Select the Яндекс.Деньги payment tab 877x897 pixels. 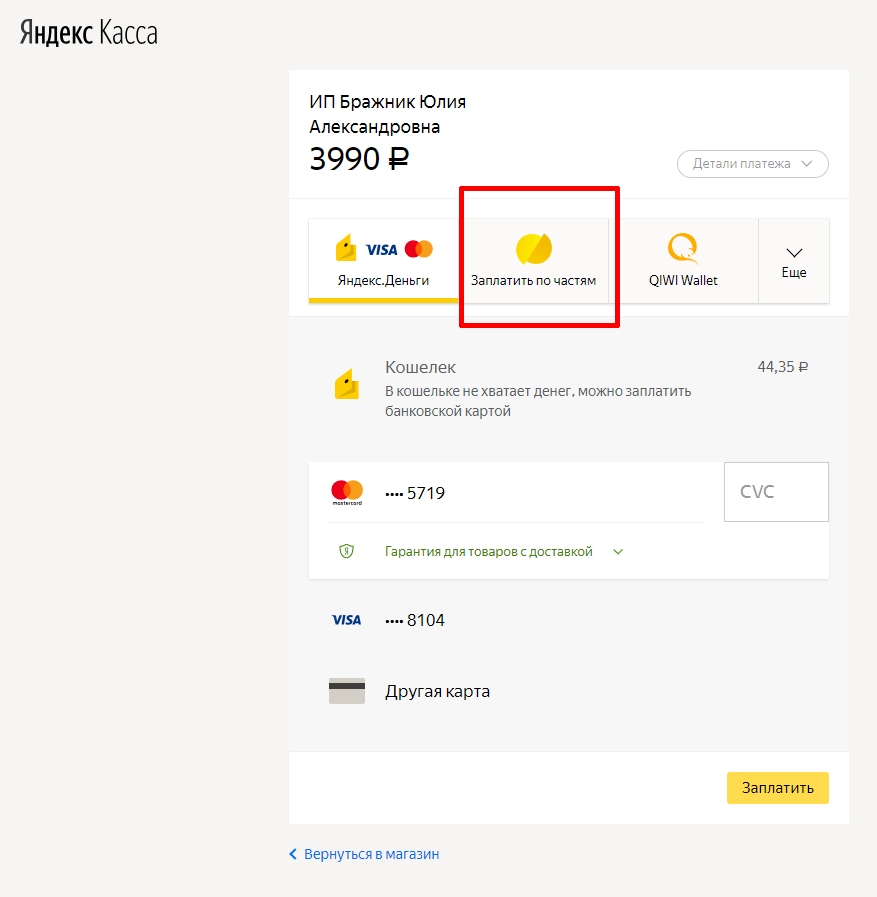coord(383,260)
